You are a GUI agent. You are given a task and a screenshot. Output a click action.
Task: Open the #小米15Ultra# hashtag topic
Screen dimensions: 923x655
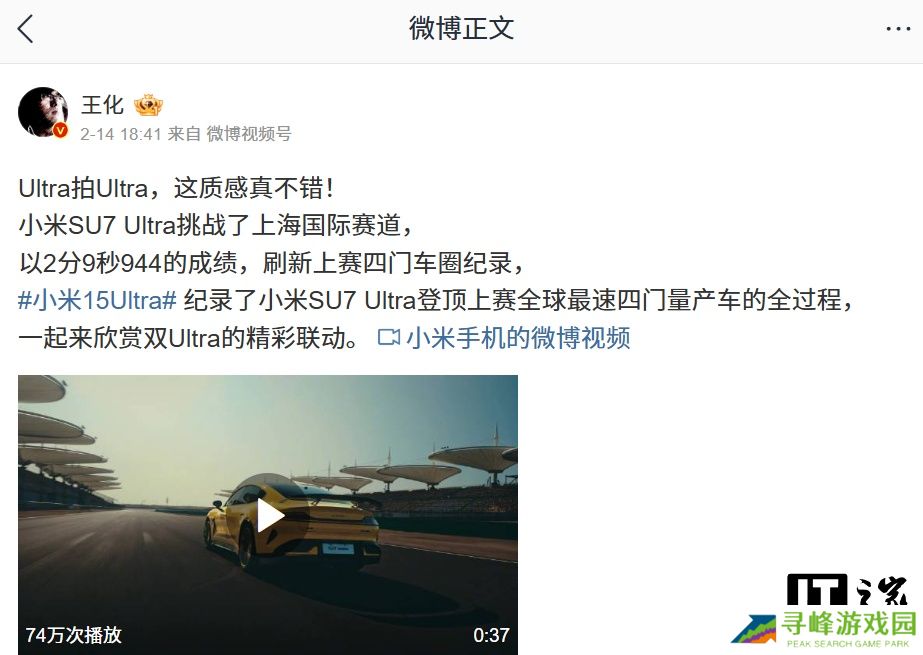pos(97,301)
